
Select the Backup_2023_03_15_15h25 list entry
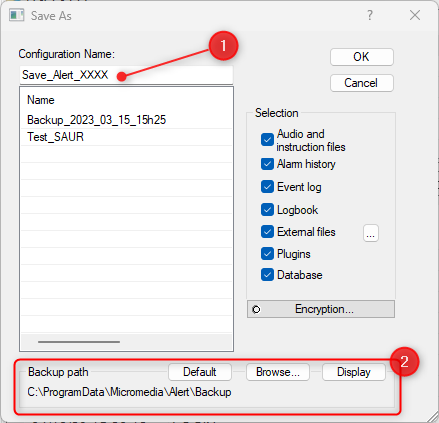tap(126, 120)
